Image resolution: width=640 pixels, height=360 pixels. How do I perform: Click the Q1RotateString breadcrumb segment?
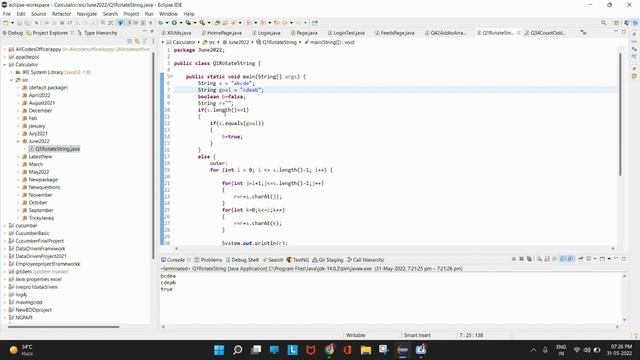point(276,42)
